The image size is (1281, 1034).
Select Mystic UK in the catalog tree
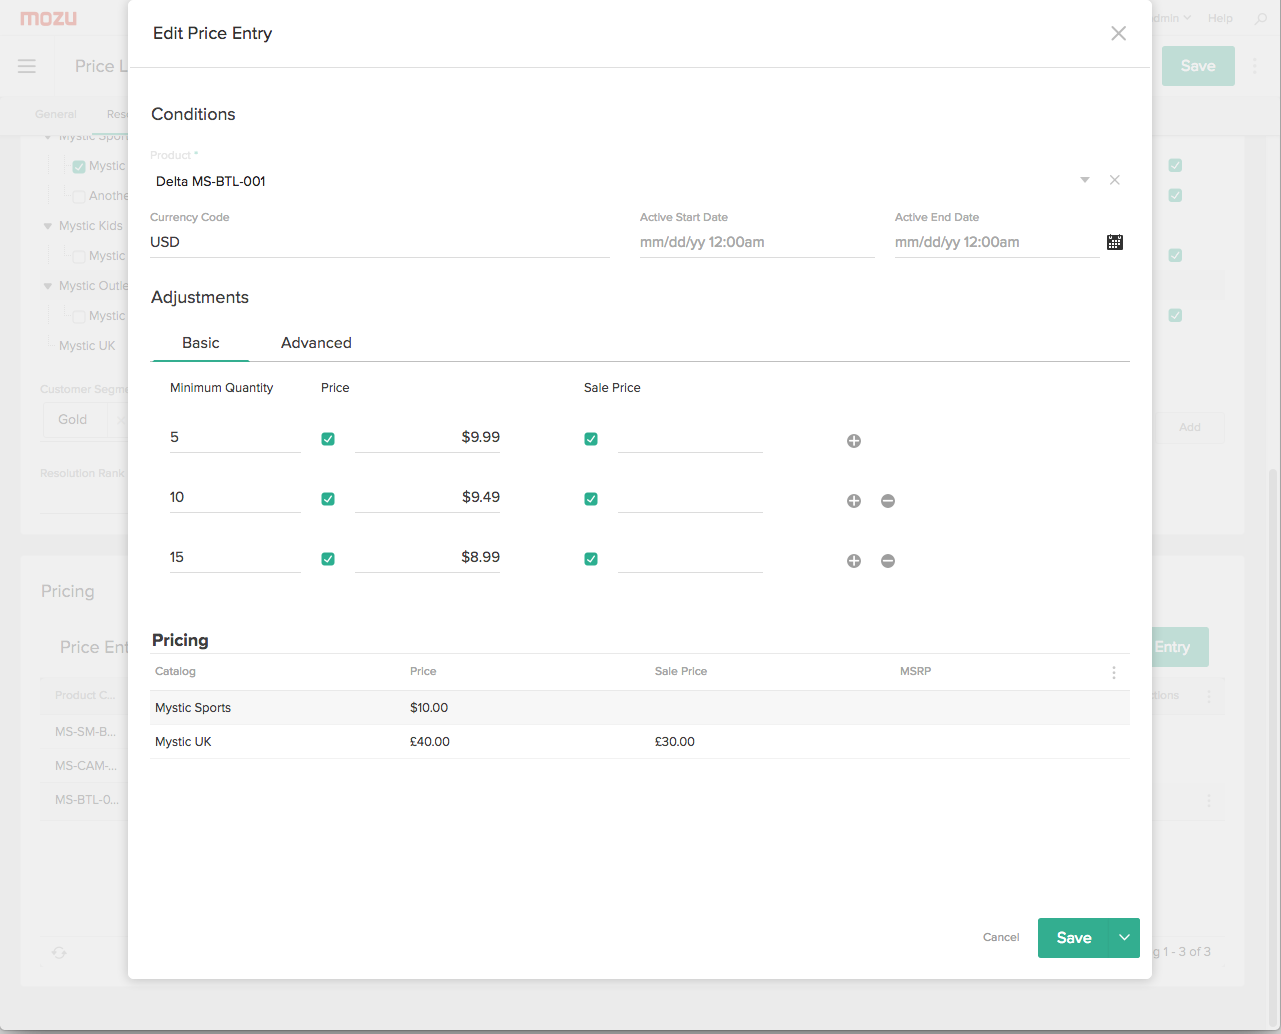pyautogui.click(x=87, y=346)
